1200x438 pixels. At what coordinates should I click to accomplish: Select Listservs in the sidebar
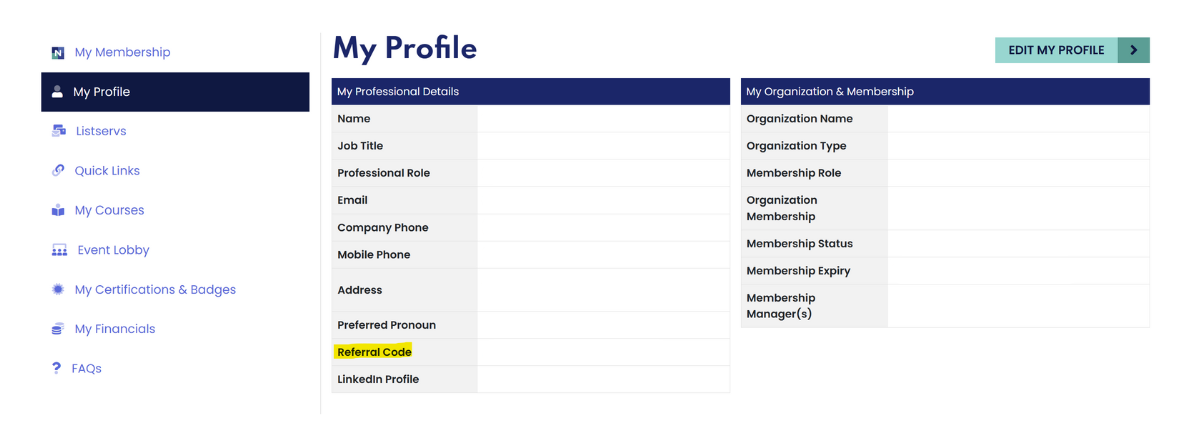[x=101, y=131]
